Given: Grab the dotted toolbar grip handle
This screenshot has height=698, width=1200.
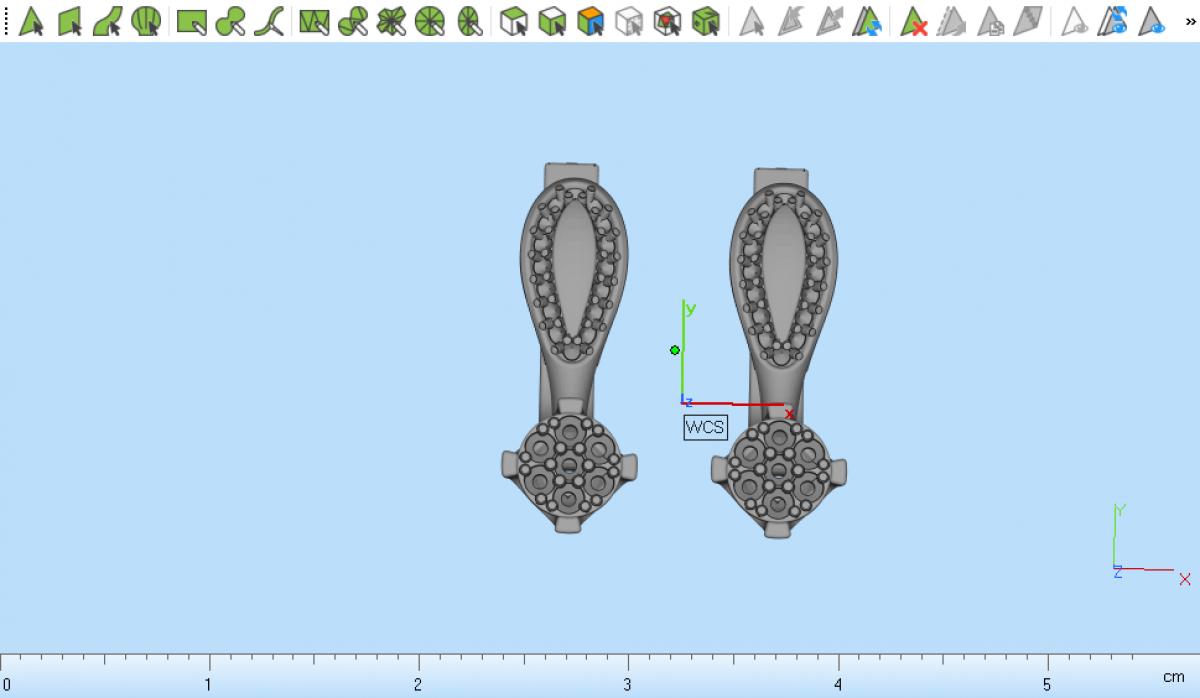Looking at the screenshot, I should click(x=6, y=21).
